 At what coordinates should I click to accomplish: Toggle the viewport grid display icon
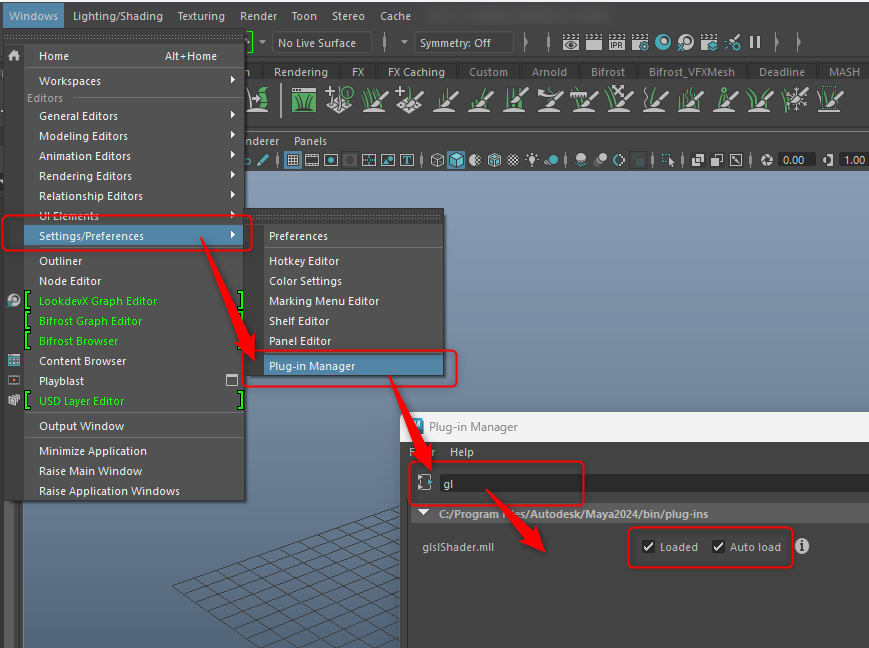click(x=293, y=160)
